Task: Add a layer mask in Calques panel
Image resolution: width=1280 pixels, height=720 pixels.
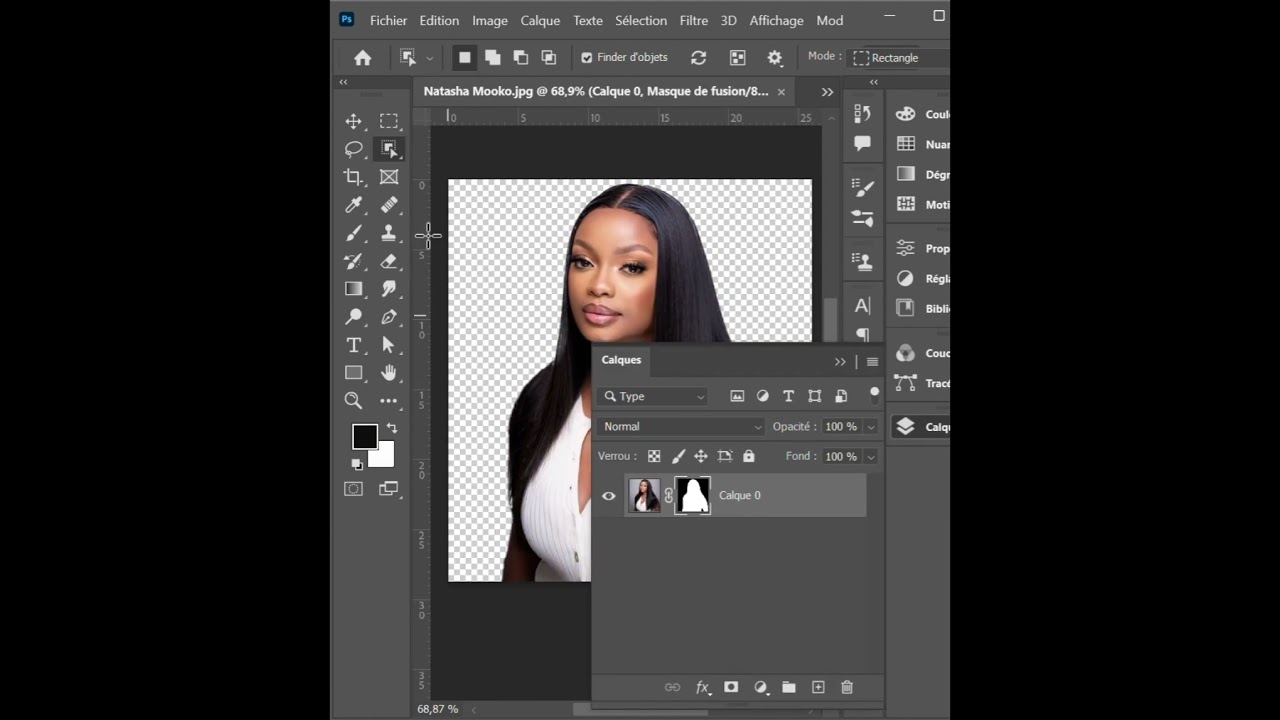Action: 731,687
